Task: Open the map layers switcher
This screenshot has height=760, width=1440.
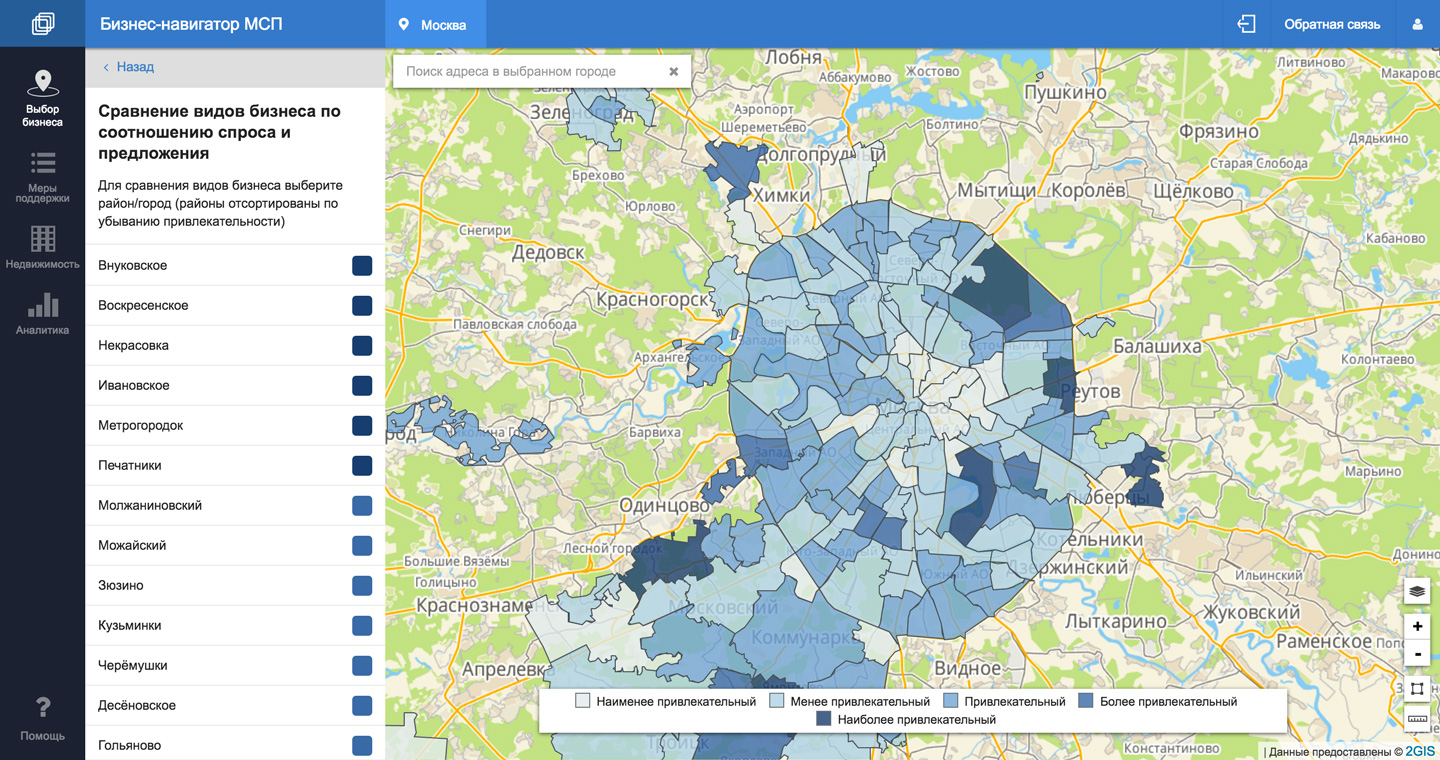Action: [1417, 591]
